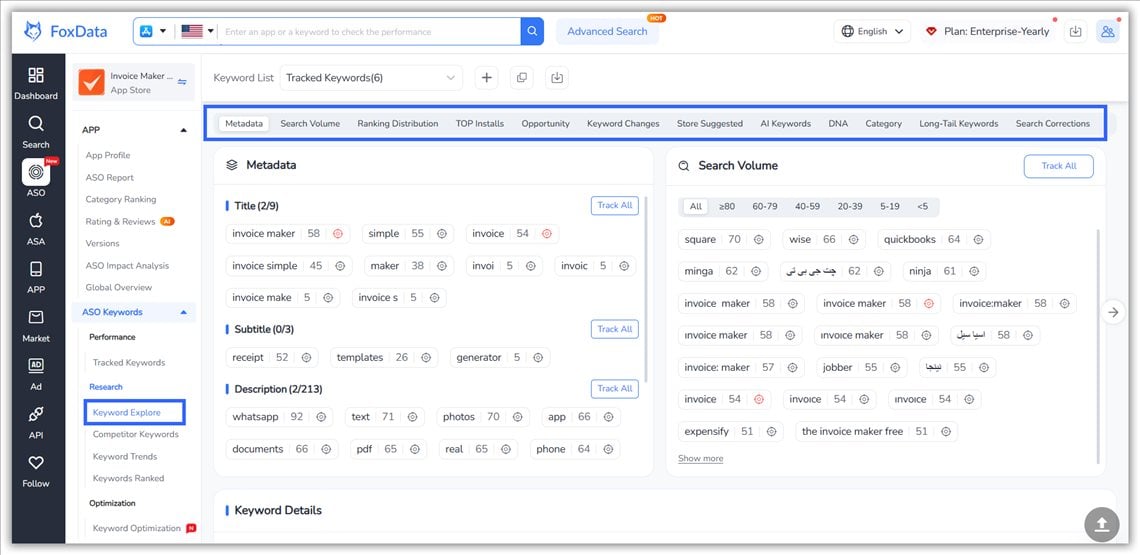Track the keyword whatsapp target icon
This screenshot has width=1140, height=555.
click(321, 417)
